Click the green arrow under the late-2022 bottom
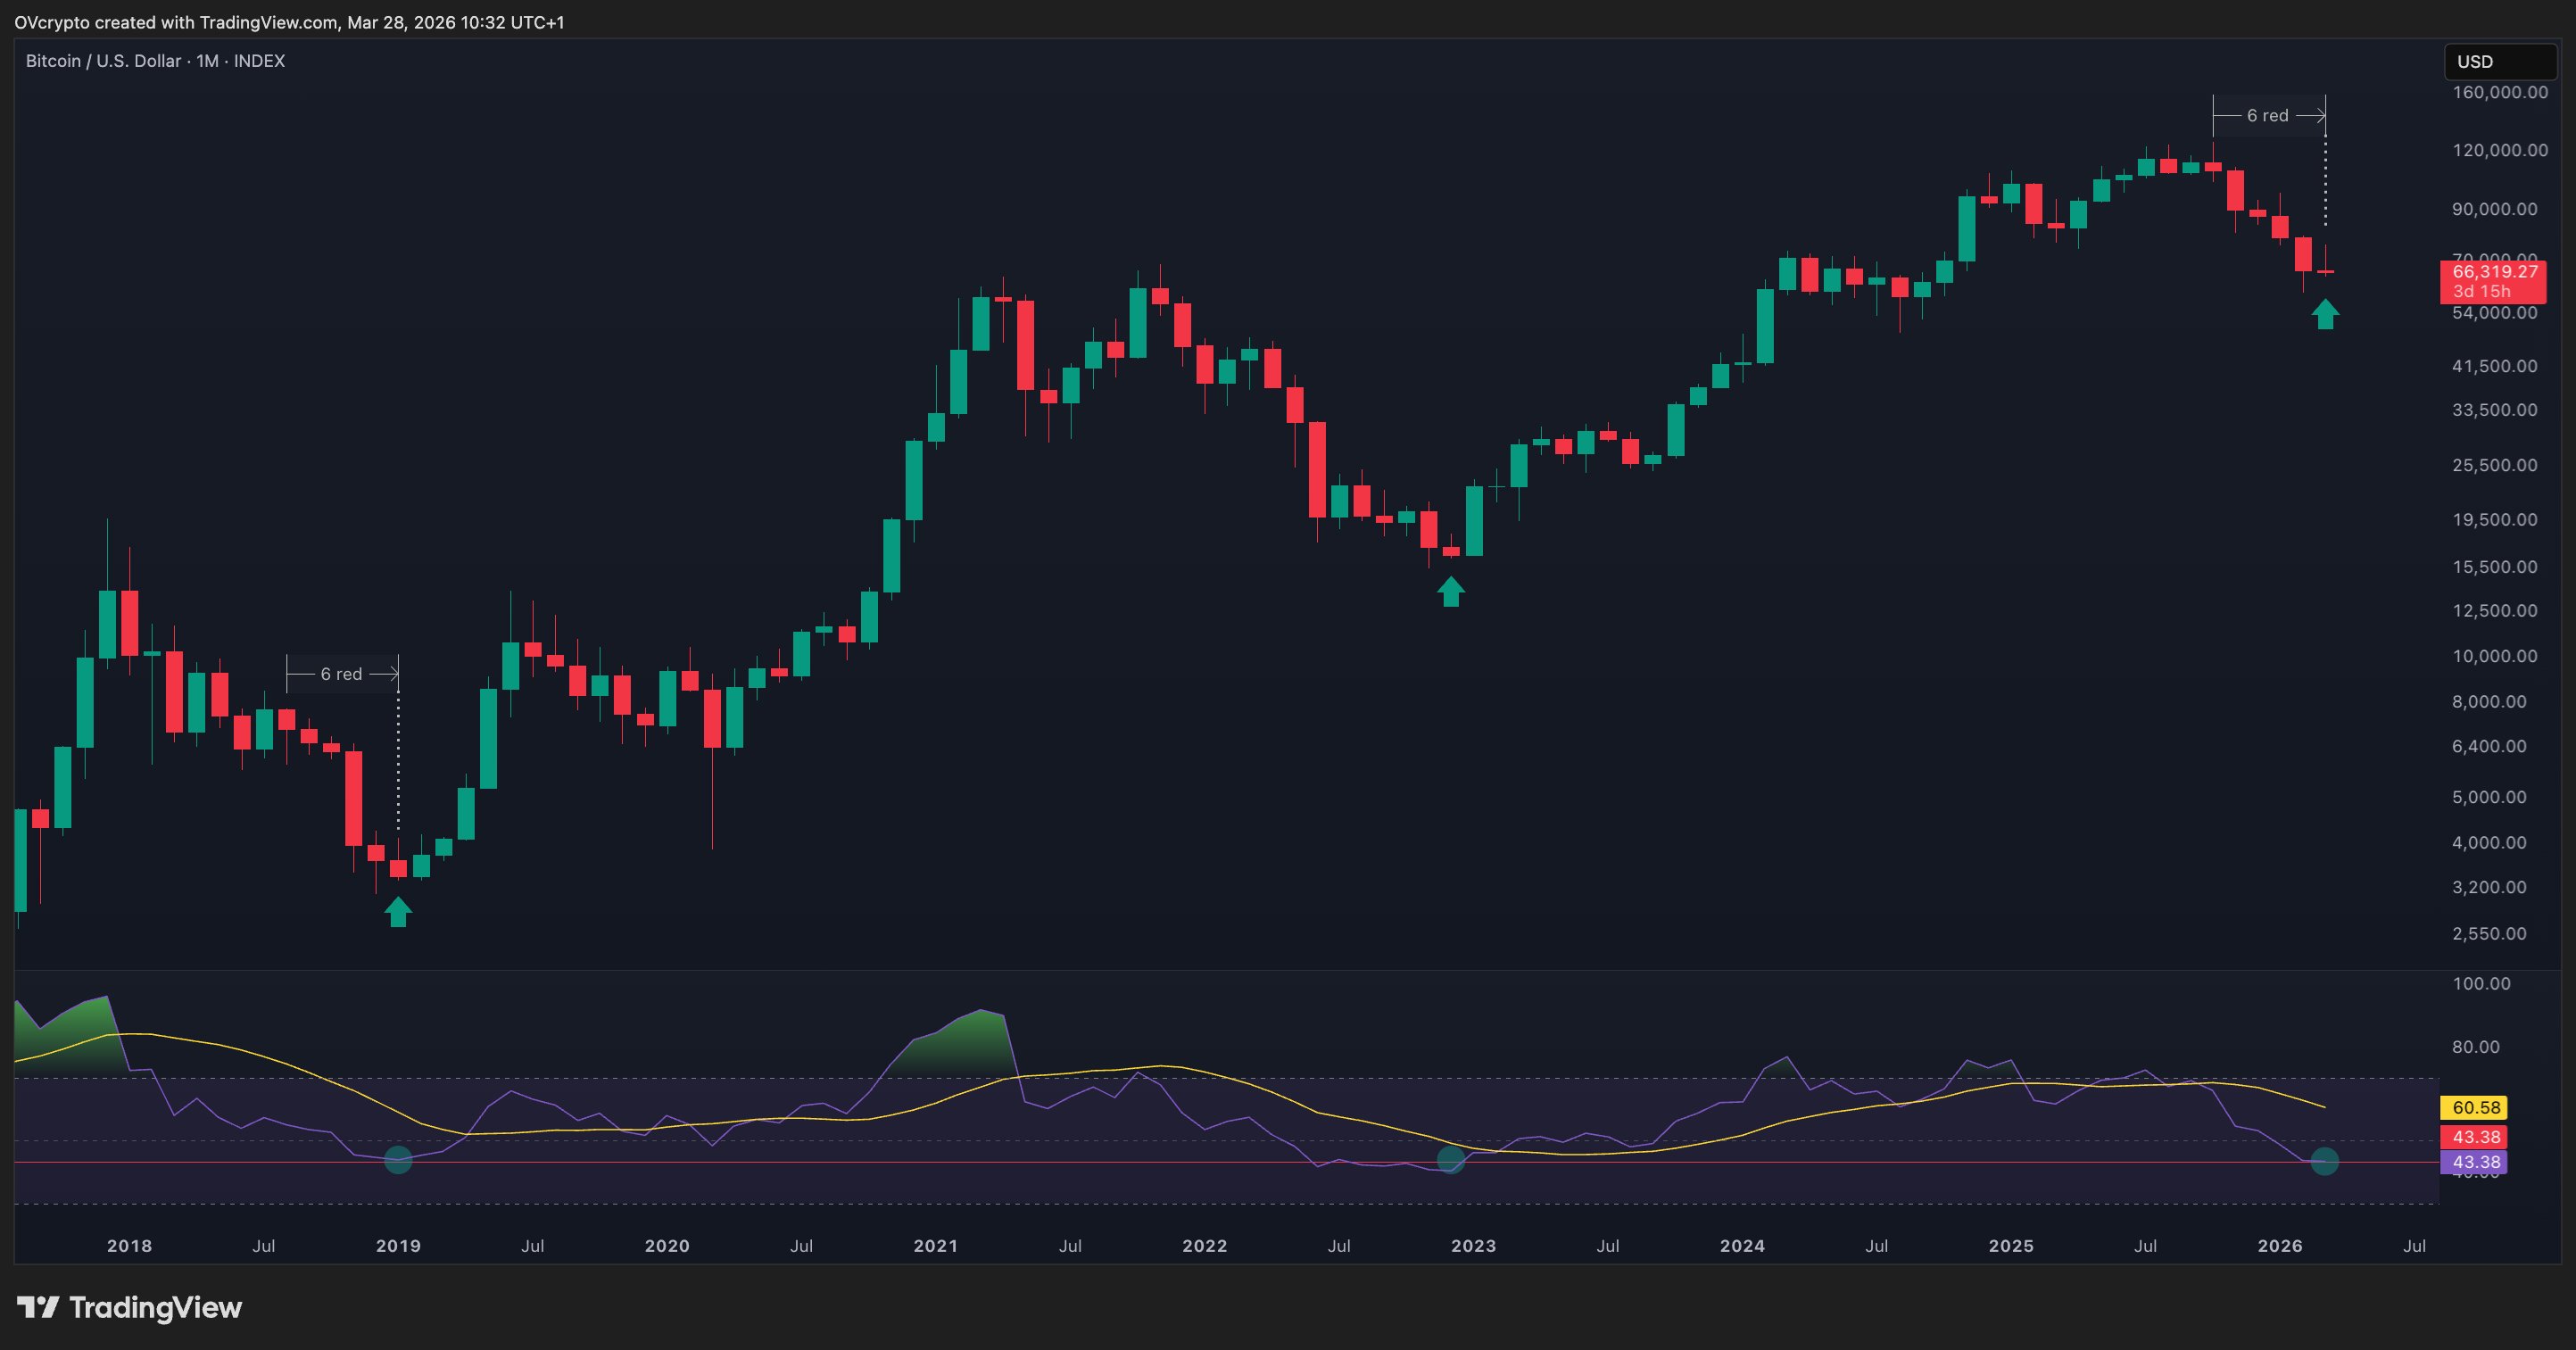The width and height of the screenshot is (2576, 1350). click(1451, 591)
